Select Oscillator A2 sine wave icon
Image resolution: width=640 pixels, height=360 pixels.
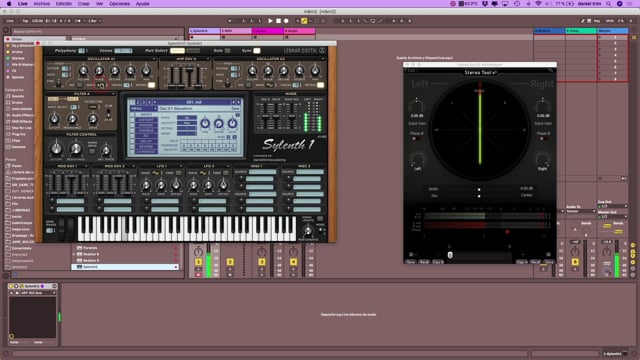[x=269, y=85]
